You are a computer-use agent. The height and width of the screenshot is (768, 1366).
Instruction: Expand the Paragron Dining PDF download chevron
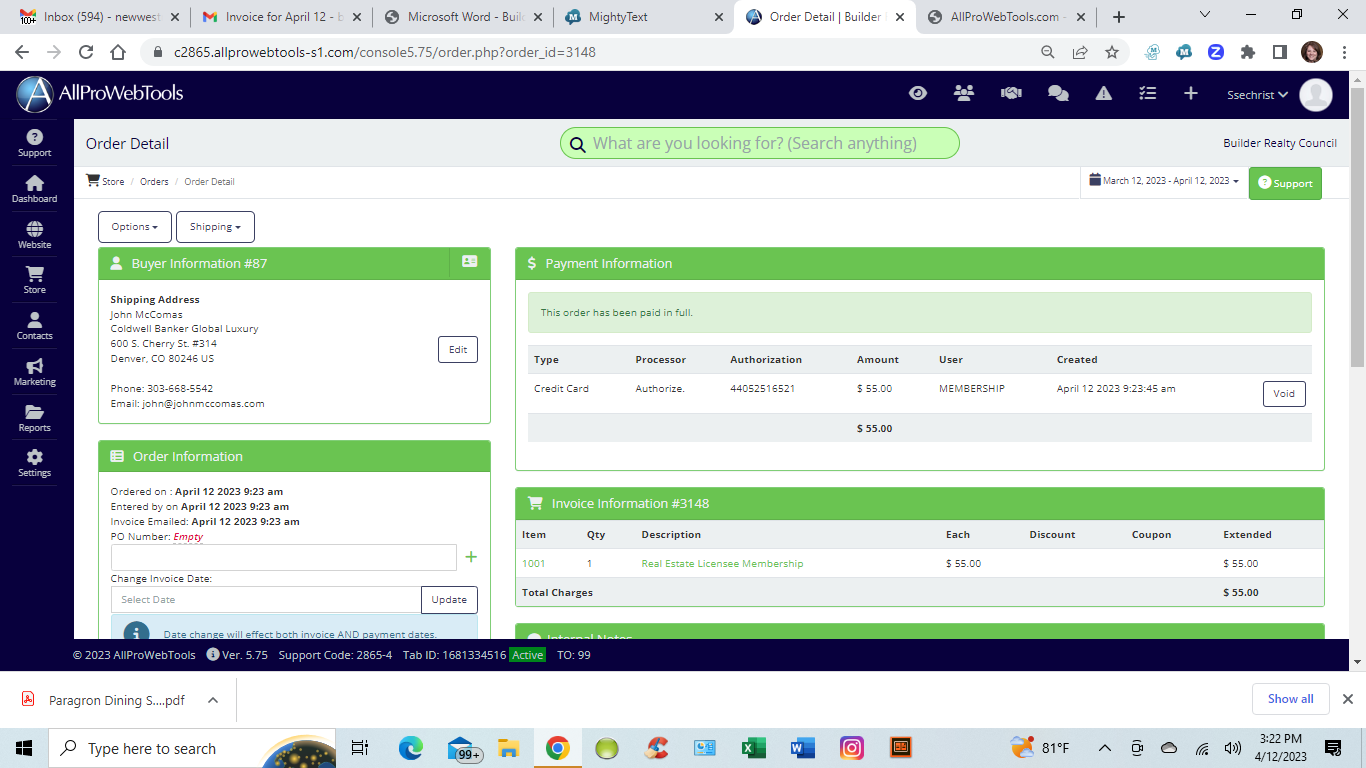(x=213, y=700)
